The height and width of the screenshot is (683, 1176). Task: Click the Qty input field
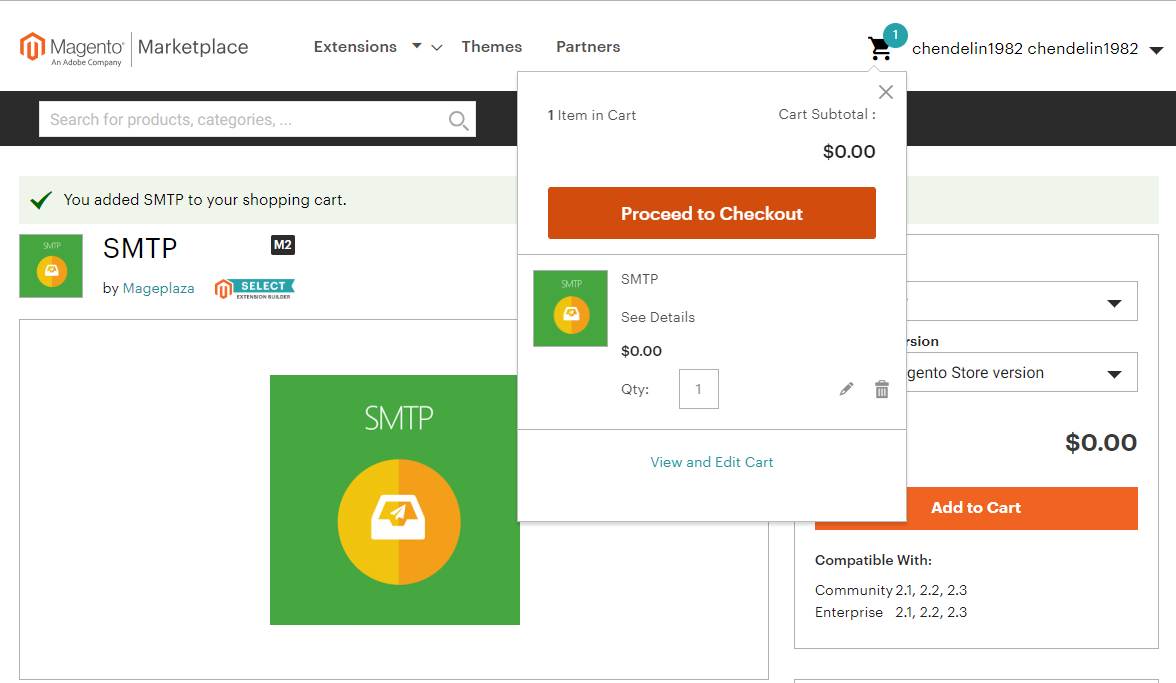[x=698, y=389]
